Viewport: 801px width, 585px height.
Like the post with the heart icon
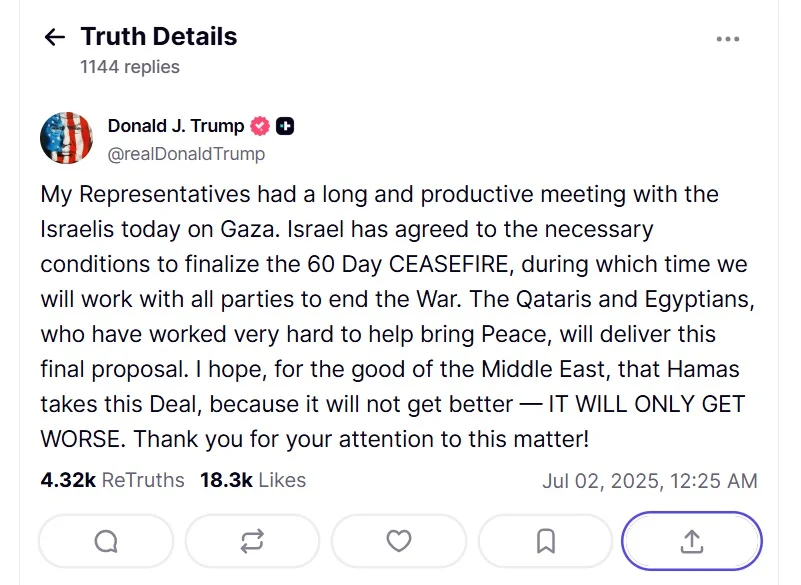click(399, 541)
